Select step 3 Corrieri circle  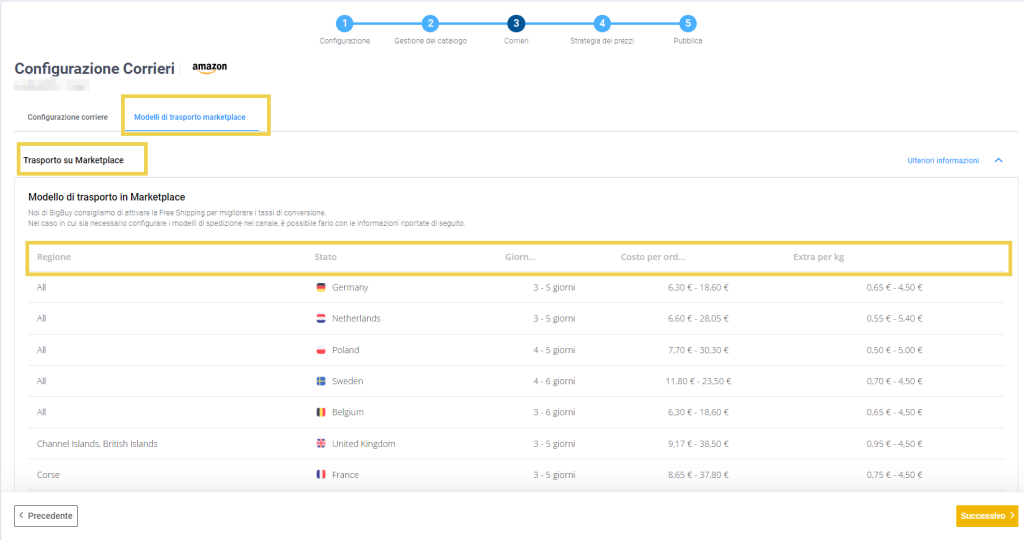[516, 23]
